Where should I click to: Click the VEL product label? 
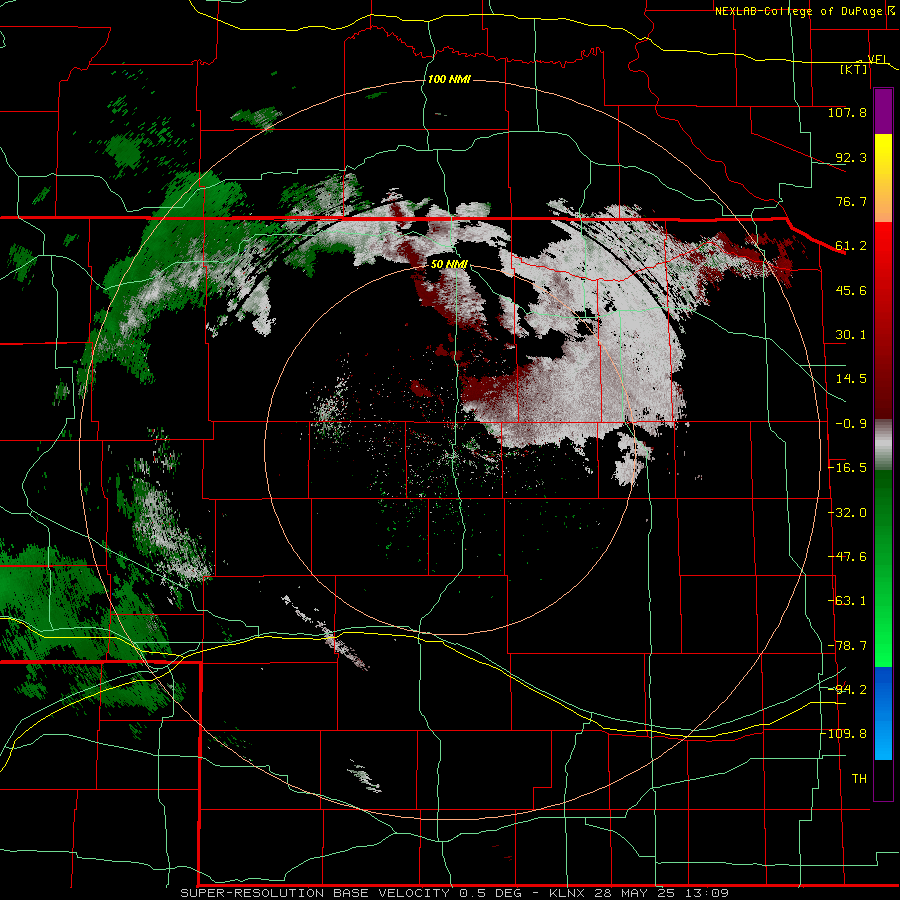[x=877, y=59]
